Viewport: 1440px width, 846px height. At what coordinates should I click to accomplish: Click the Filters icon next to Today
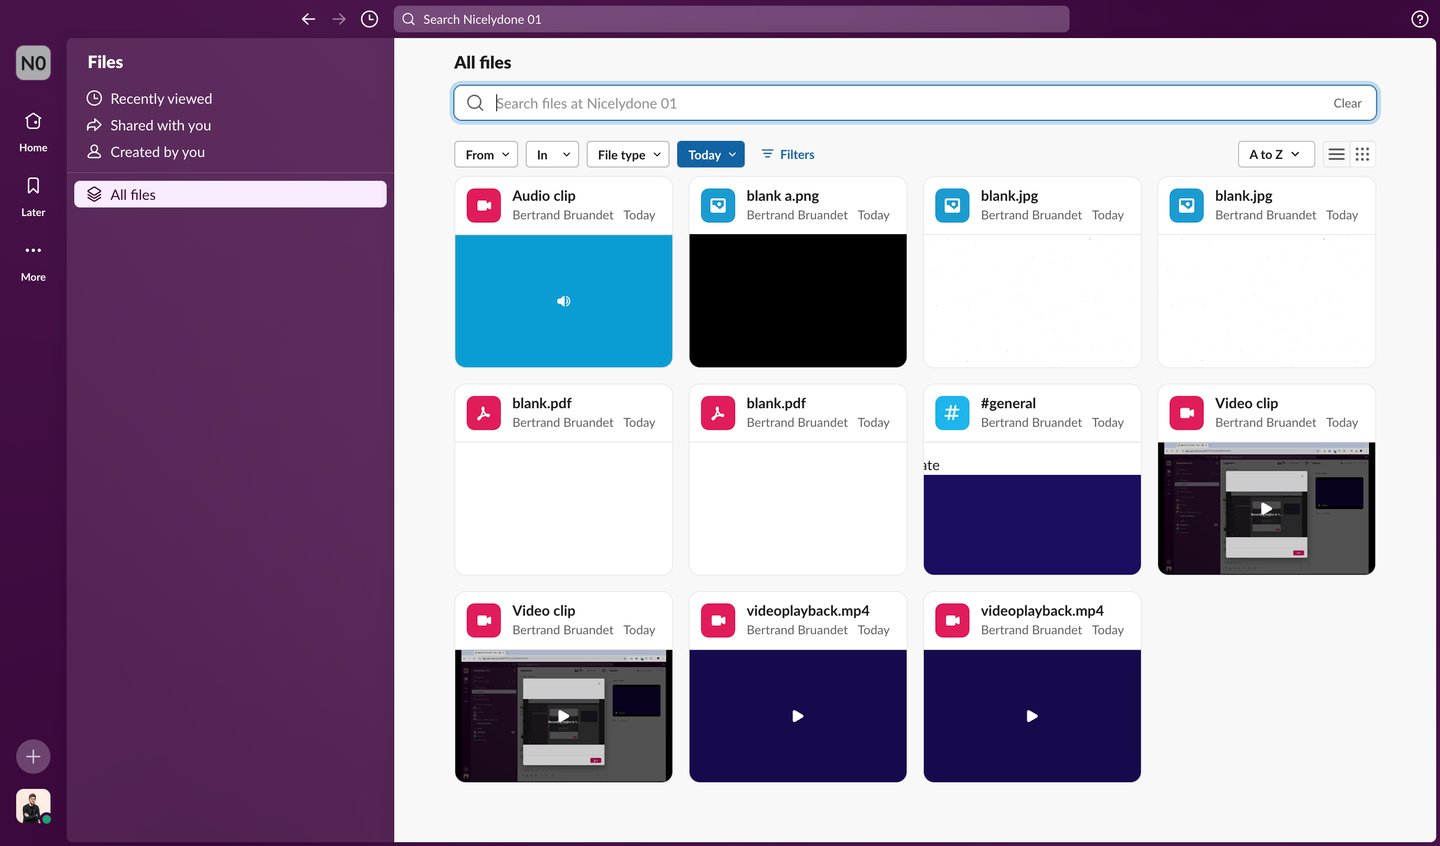tap(787, 154)
